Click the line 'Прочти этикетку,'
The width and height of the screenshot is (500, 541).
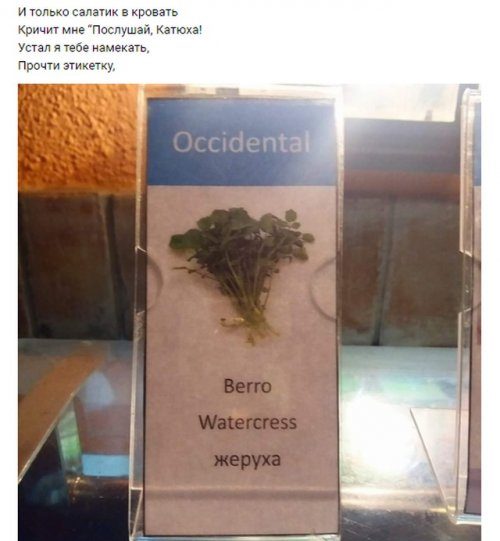pyautogui.click(x=66, y=65)
